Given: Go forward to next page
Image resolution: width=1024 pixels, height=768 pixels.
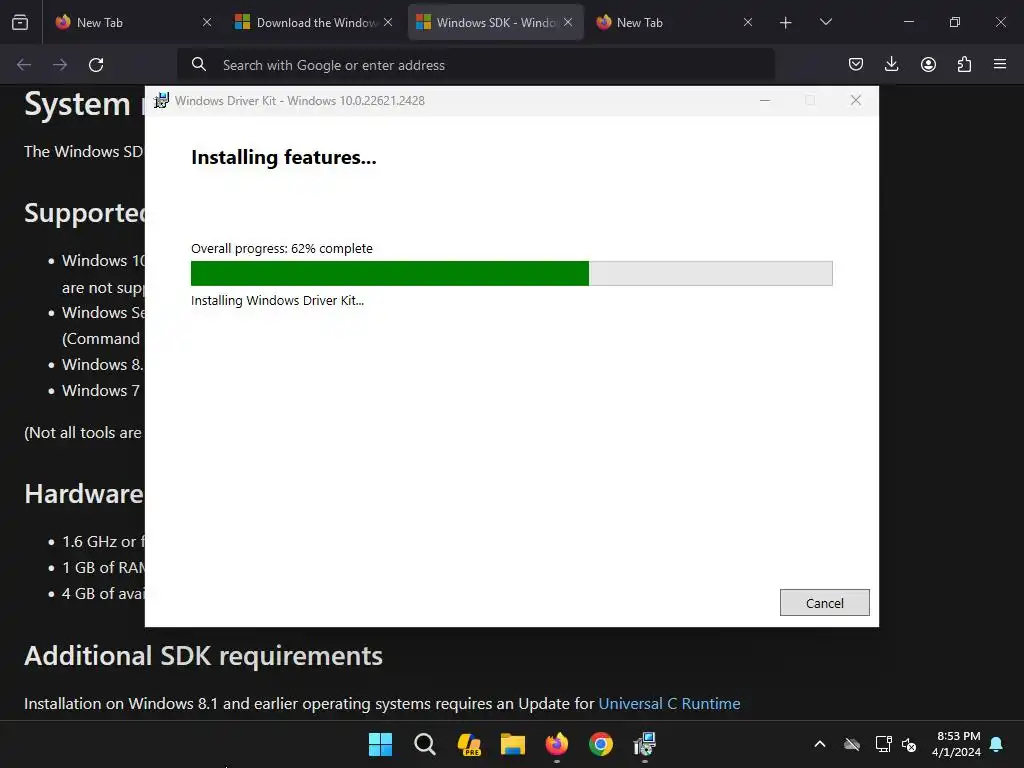Looking at the screenshot, I should 60,65.
